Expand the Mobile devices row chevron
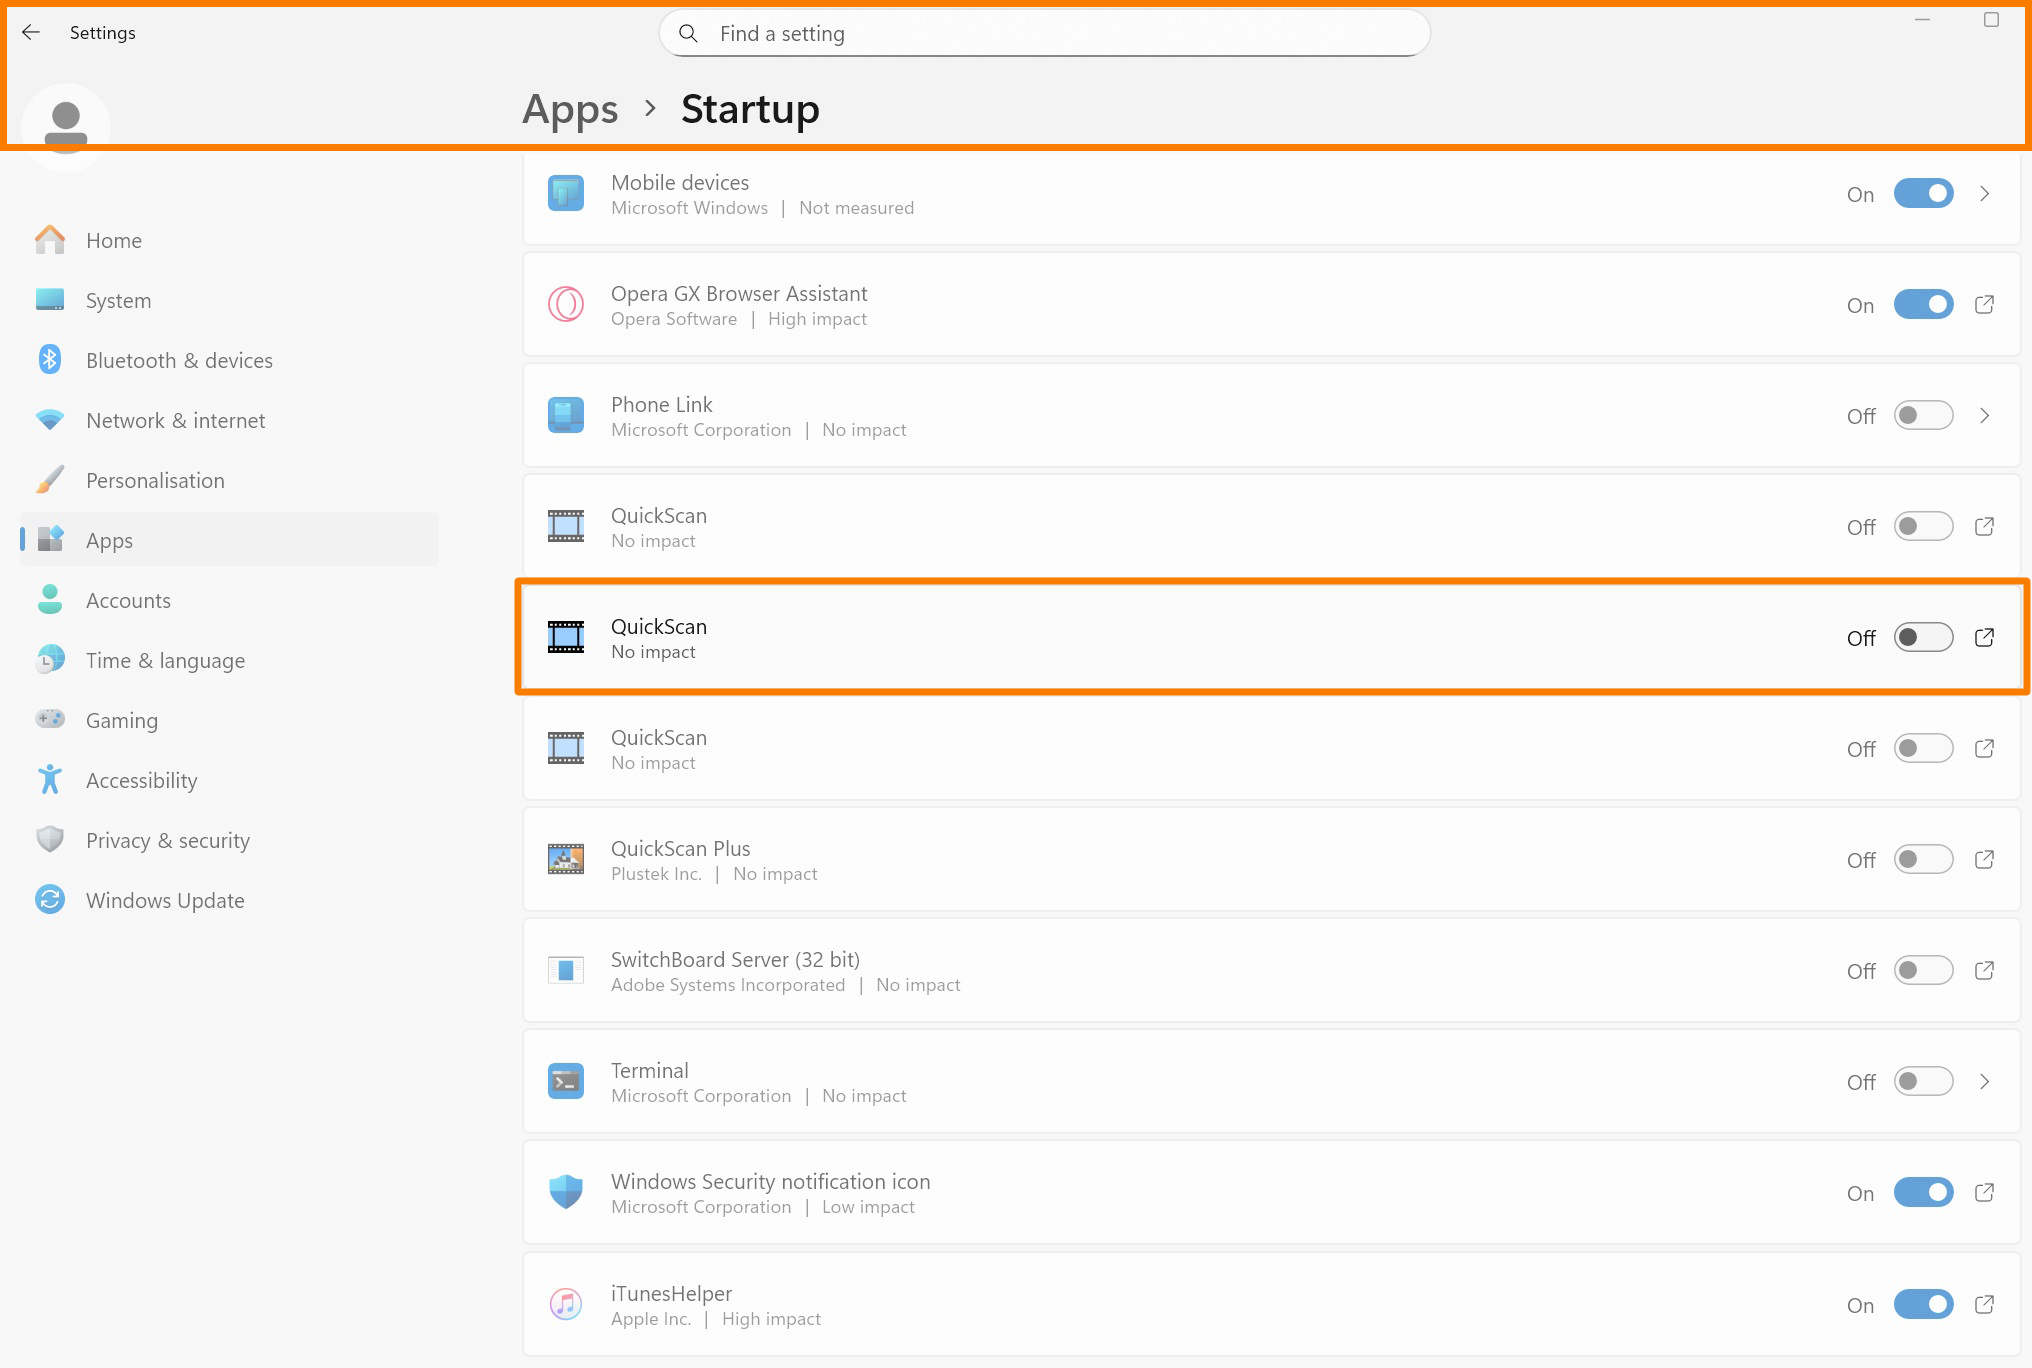Viewport: 2032px width, 1368px height. pyautogui.click(x=1985, y=194)
